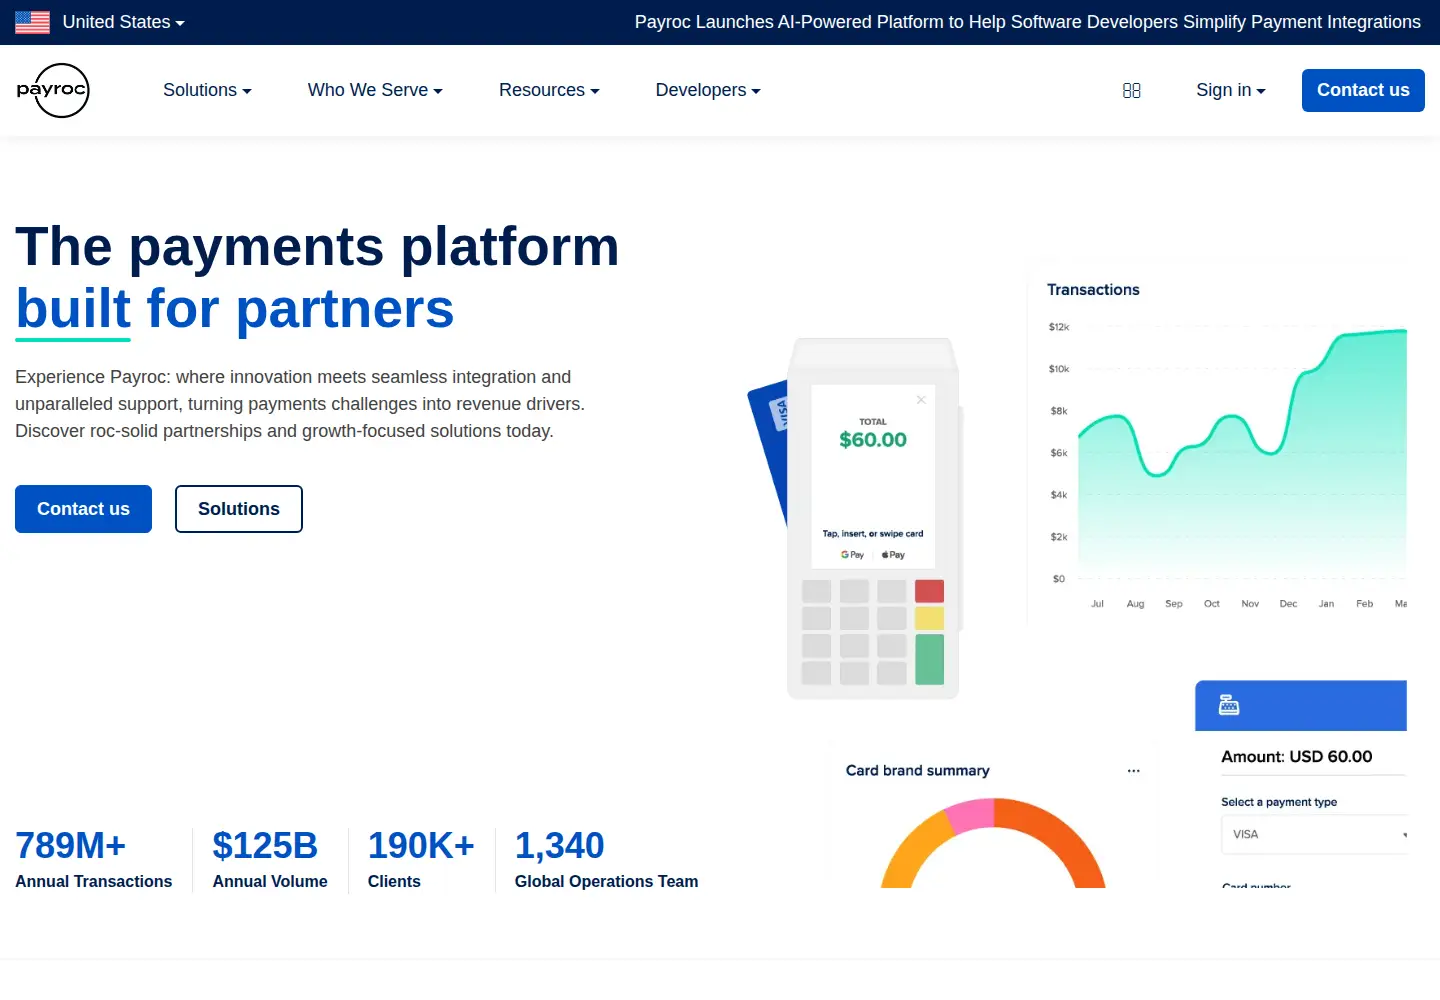
Task: Click the three-dot menu on Card brand summary
Action: [x=1133, y=771]
